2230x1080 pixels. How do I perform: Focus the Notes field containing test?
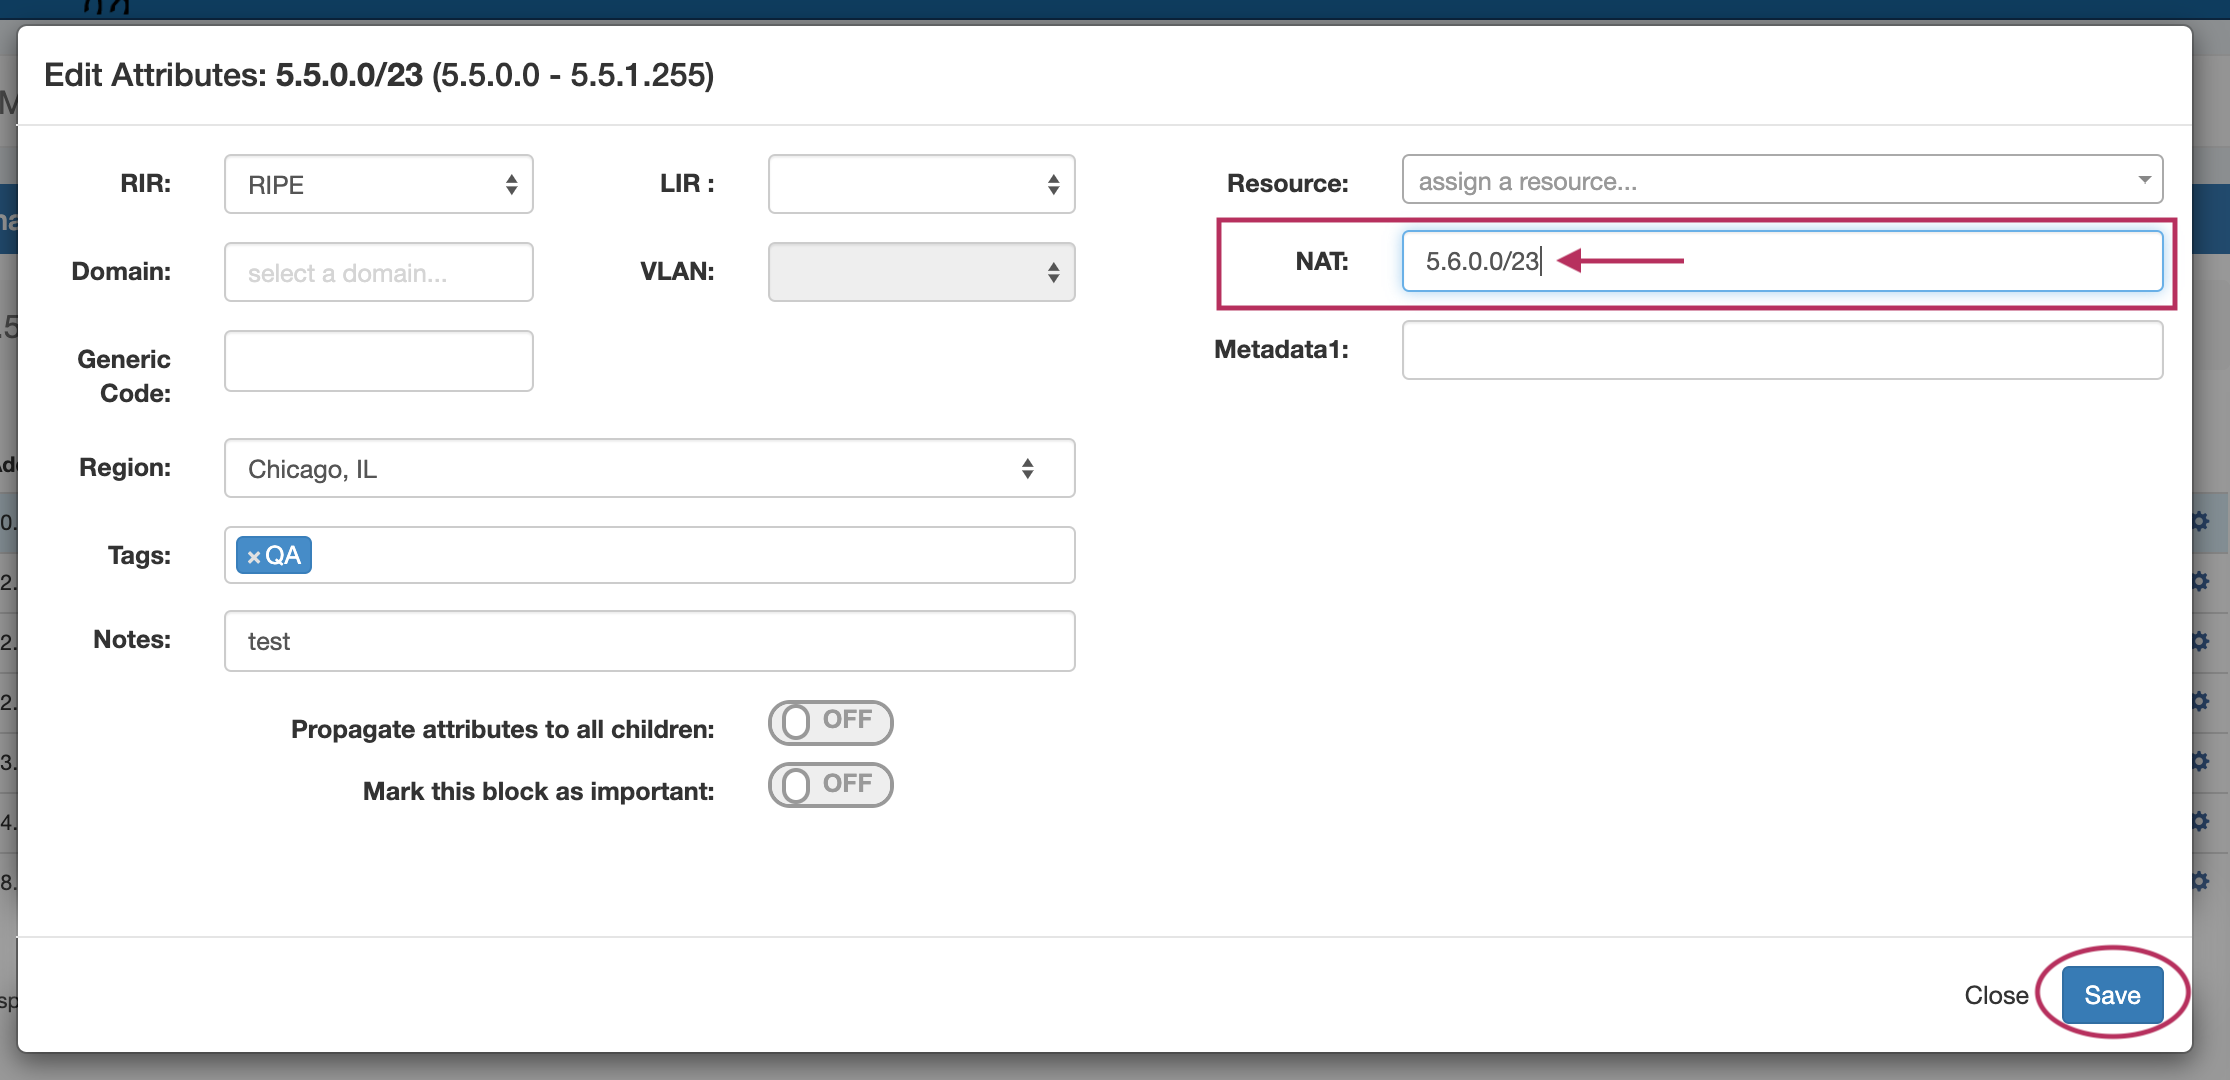point(648,641)
